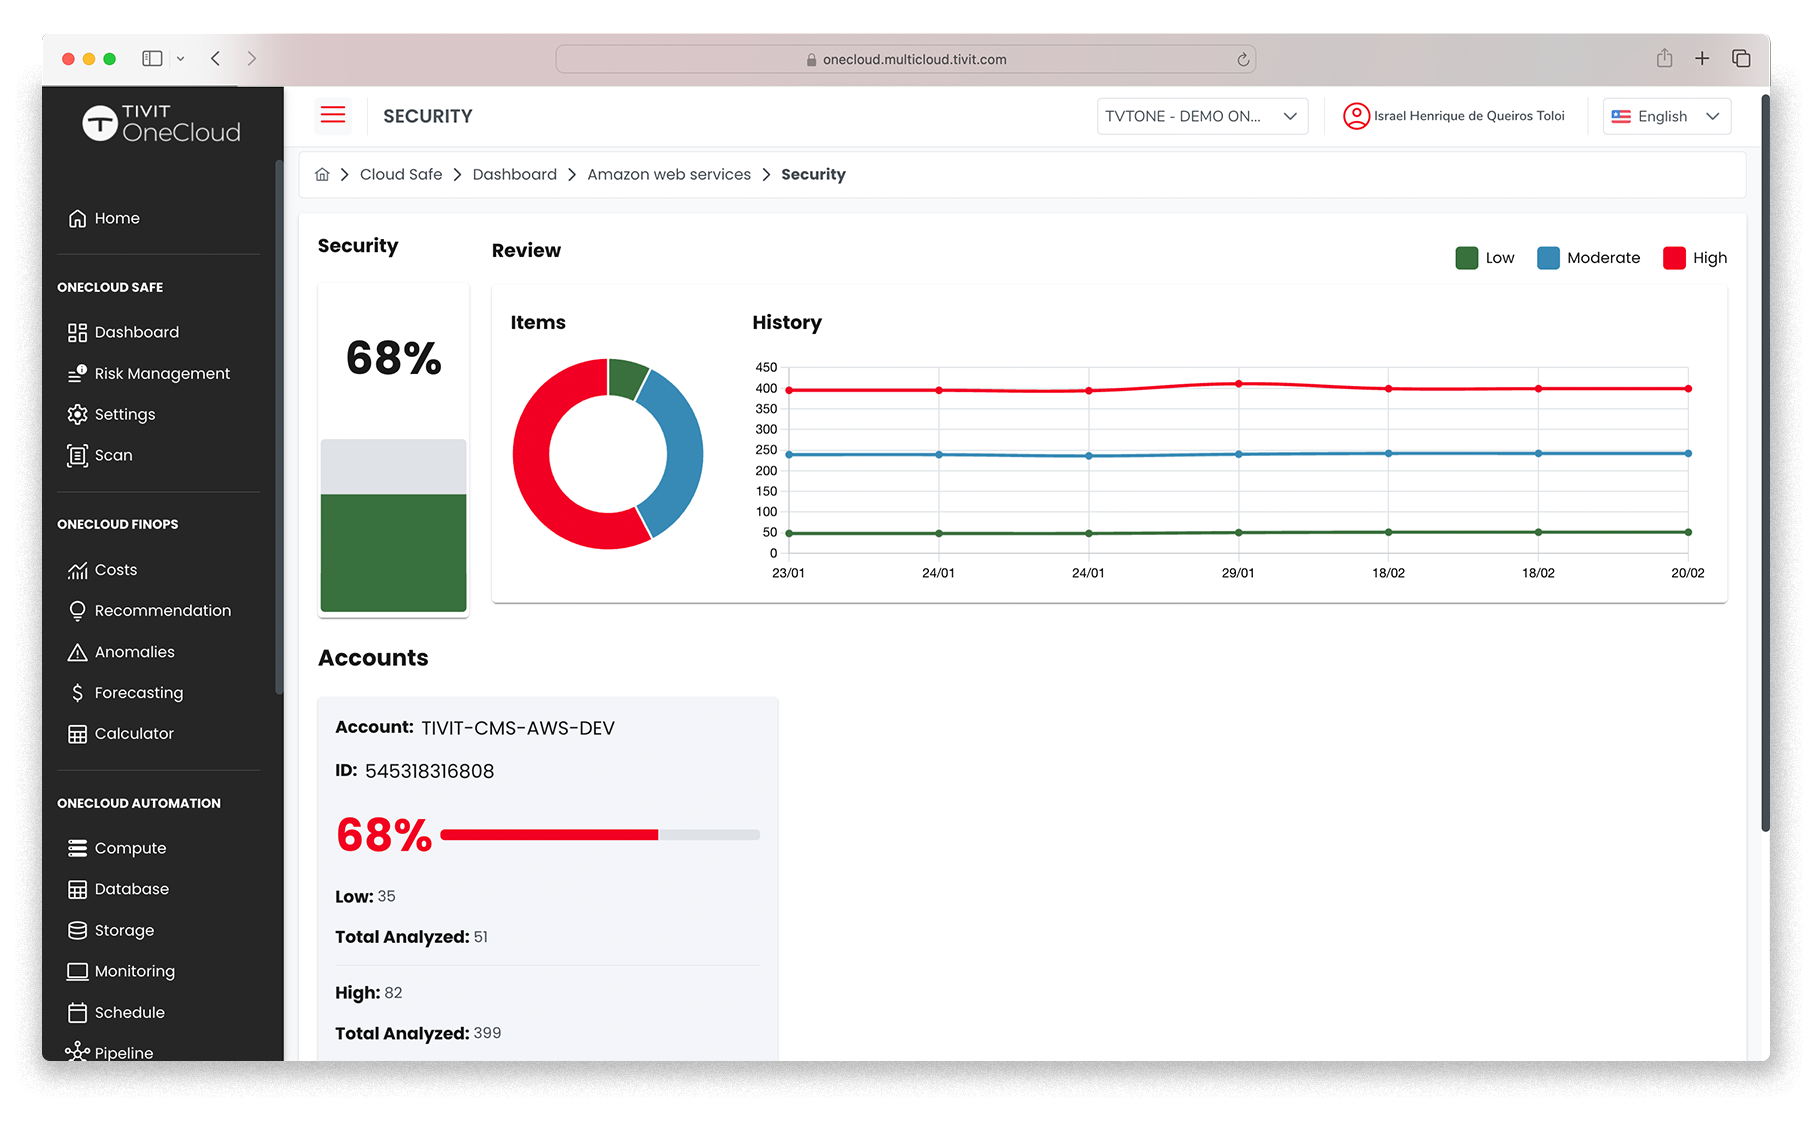Click the Risk Management icon

pyautogui.click(x=77, y=373)
